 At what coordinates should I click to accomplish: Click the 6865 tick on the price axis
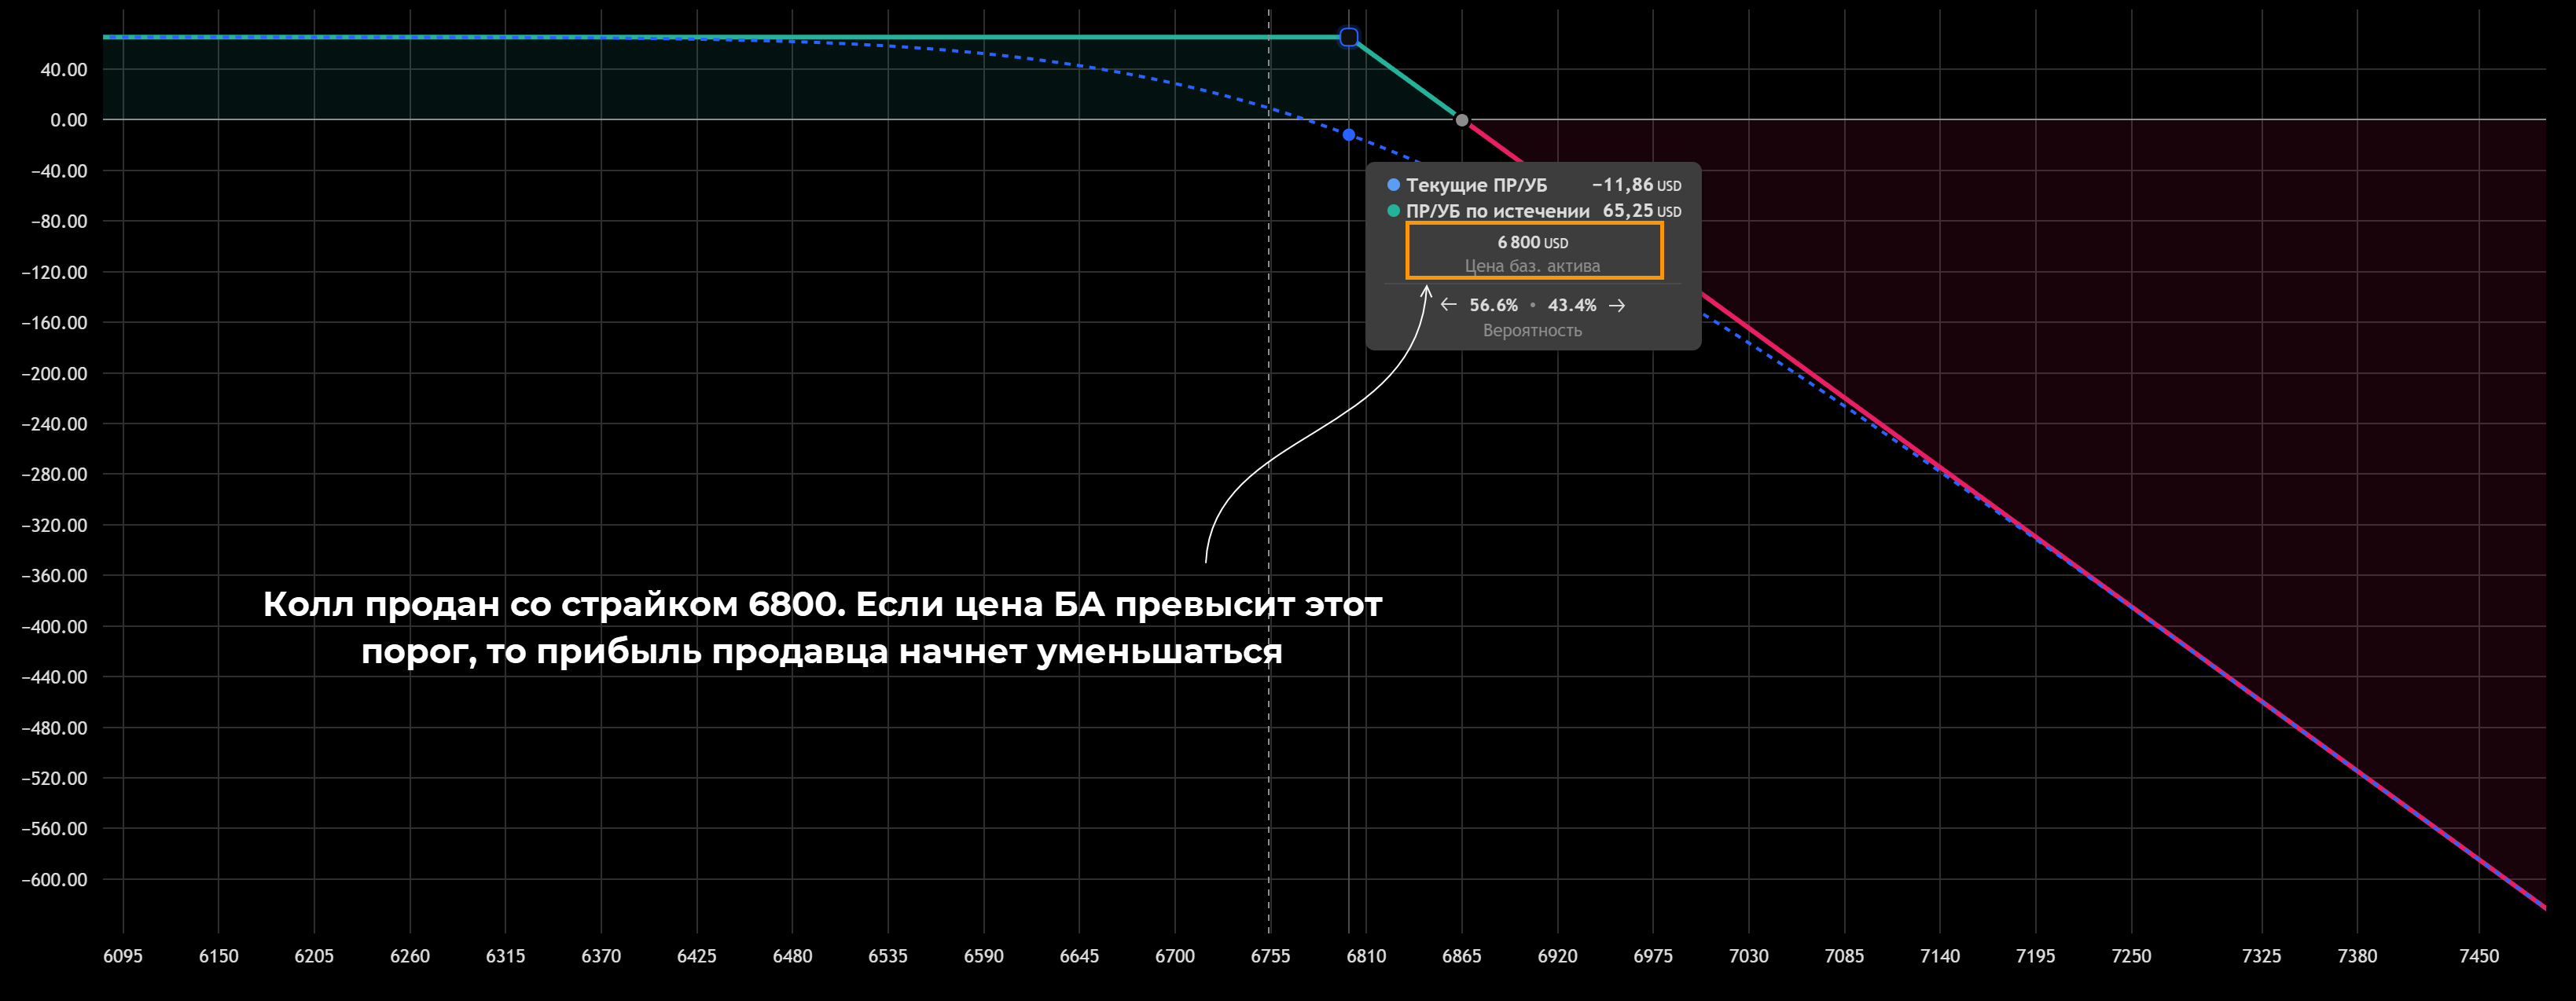pos(1461,956)
